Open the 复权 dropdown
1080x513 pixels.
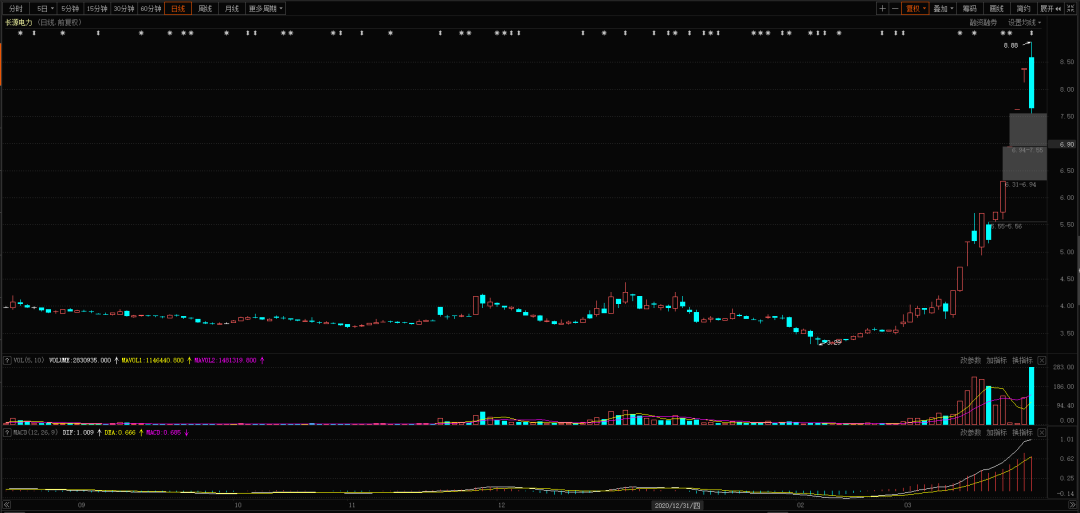[915, 9]
